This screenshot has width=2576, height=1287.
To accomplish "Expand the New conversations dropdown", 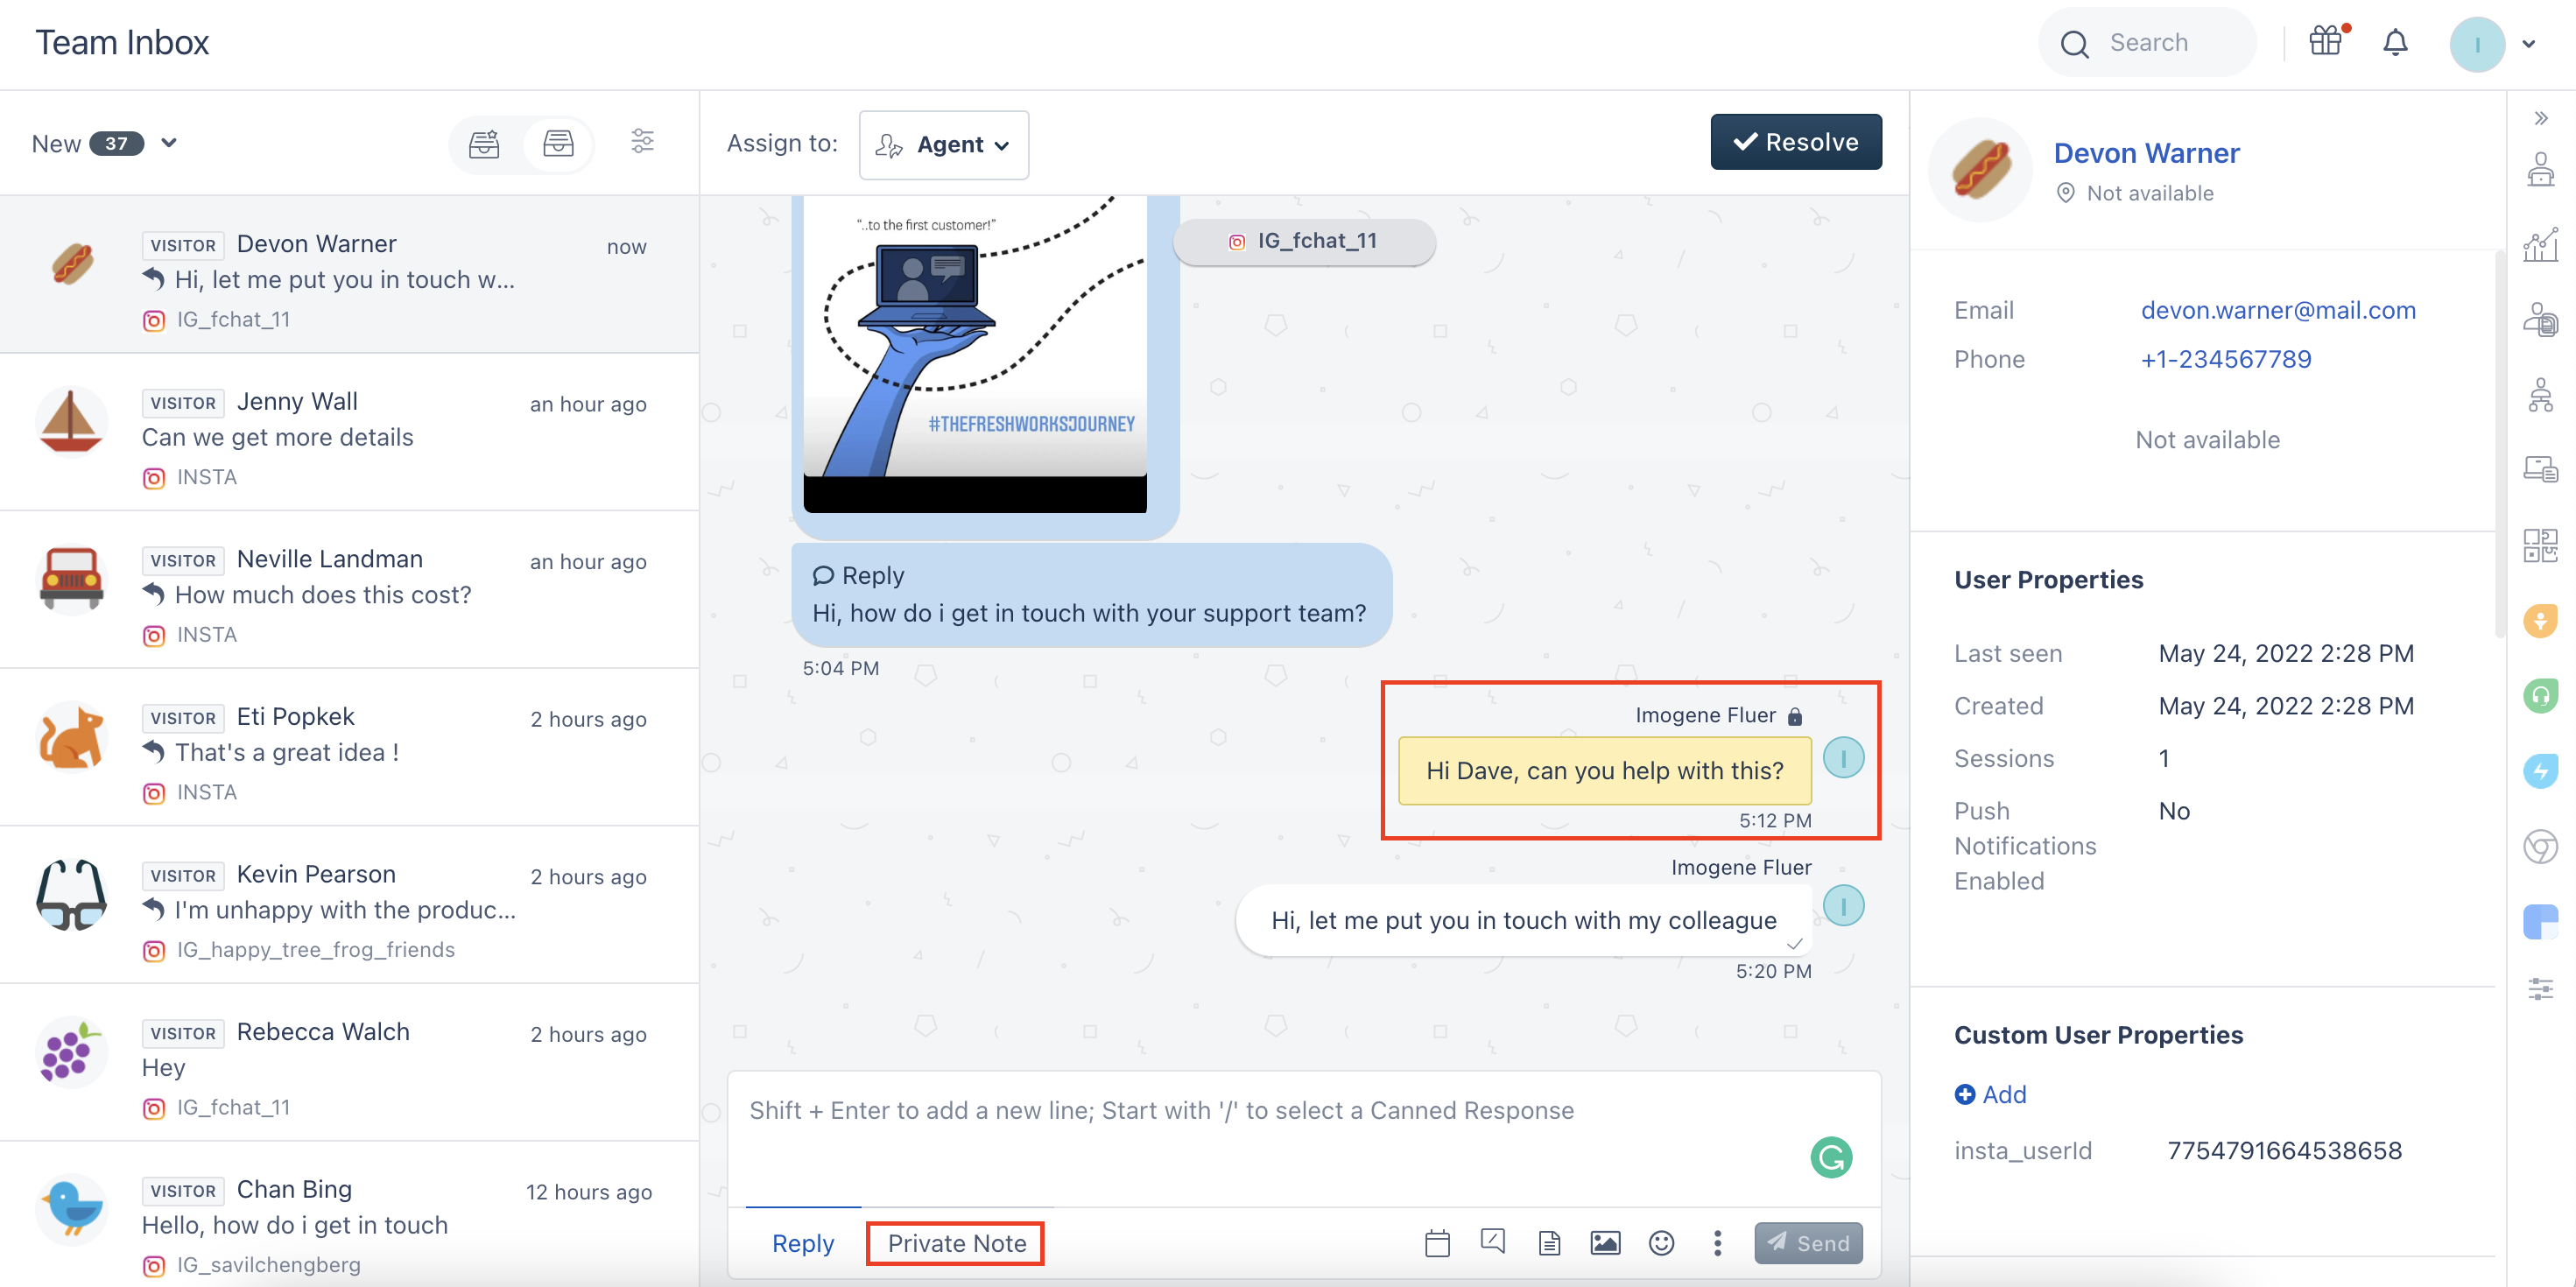I will (169, 143).
